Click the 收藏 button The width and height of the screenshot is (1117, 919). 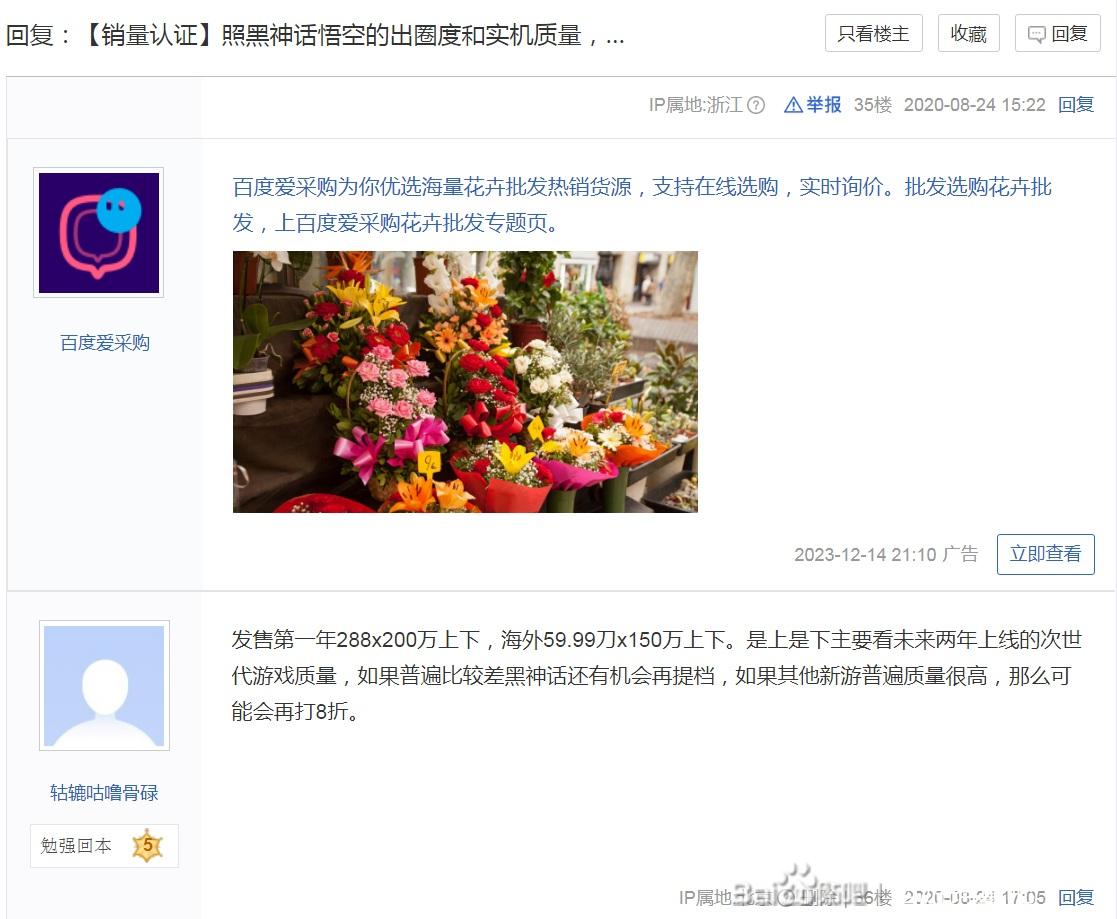(x=968, y=33)
